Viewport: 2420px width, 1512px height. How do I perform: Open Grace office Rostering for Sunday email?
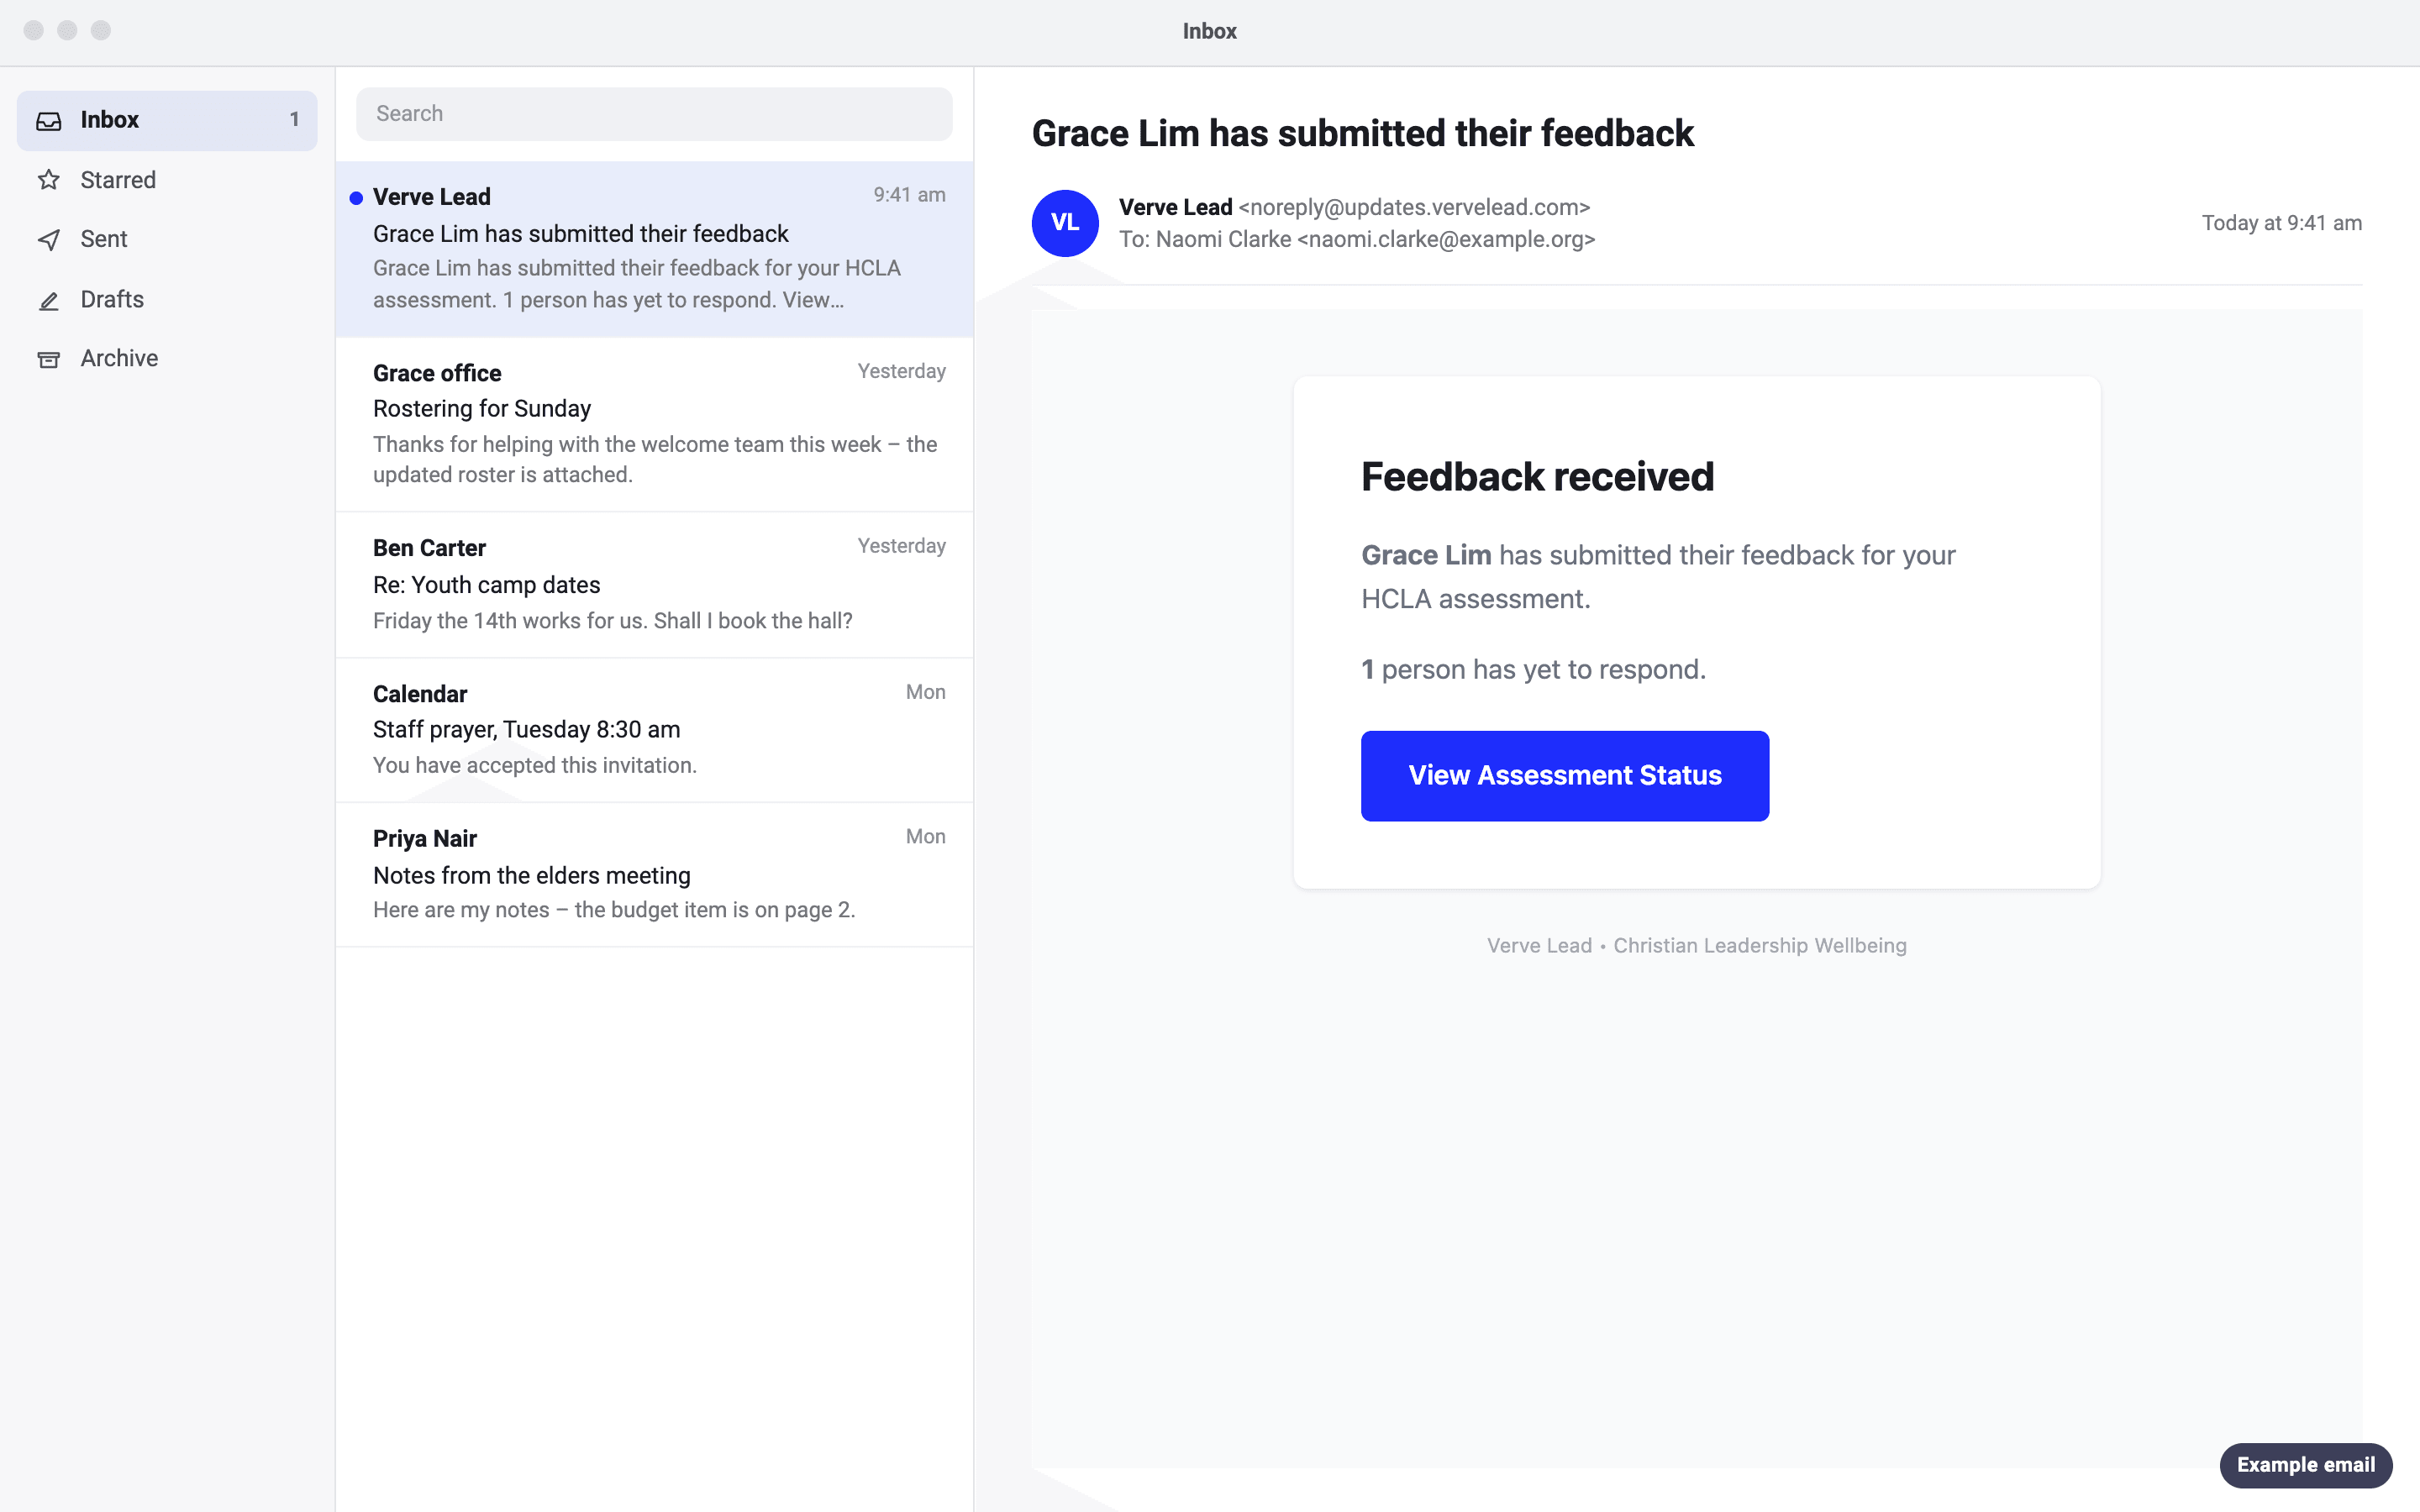[x=654, y=424]
